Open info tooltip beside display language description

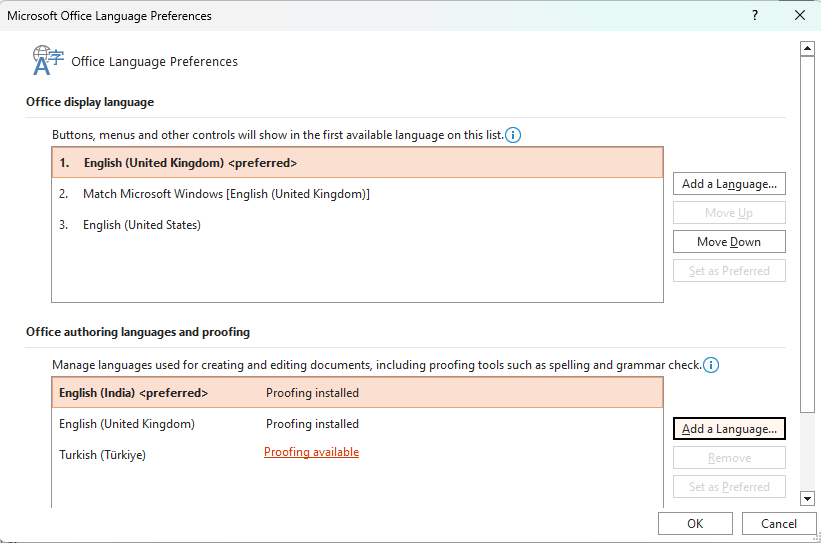pyautogui.click(x=513, y=135)
